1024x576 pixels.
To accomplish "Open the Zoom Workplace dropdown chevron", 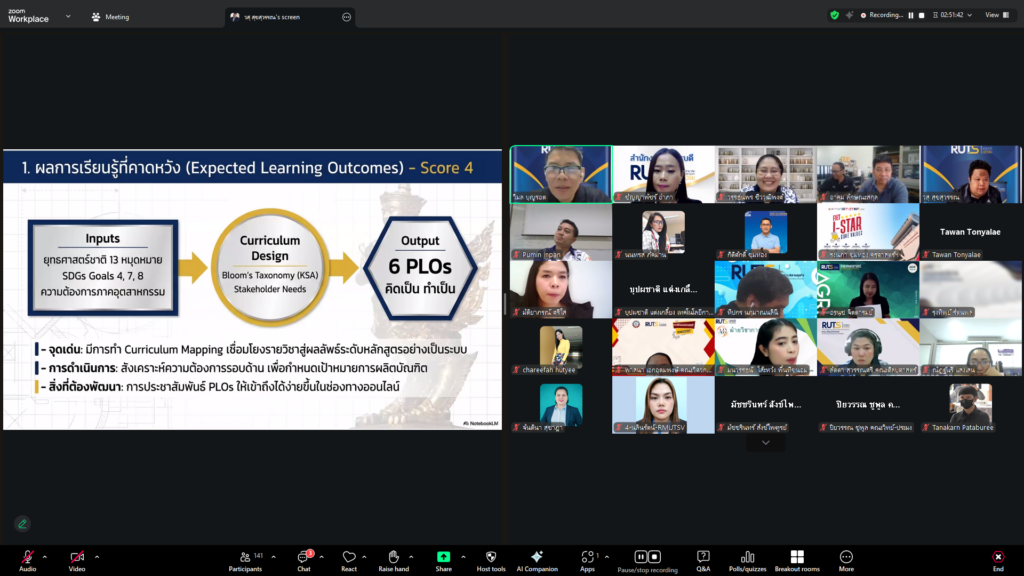I will point(68,16).
